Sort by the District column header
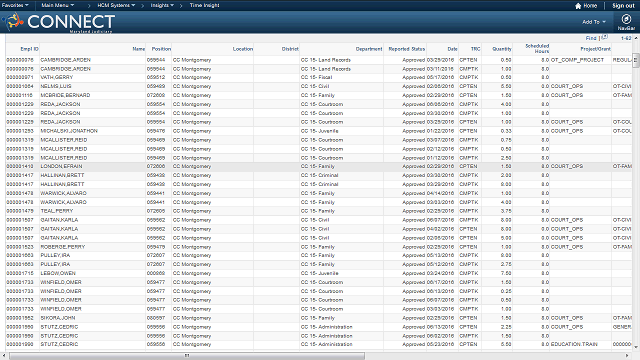Screen dimensions: 640x360 point(290,49)
